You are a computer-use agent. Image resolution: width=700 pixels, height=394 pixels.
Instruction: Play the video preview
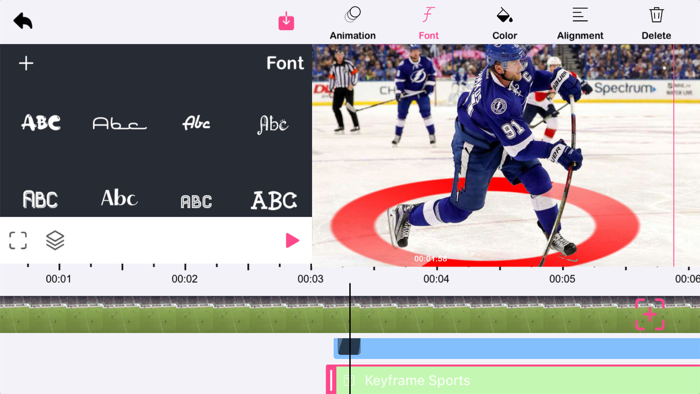point(292,241)
